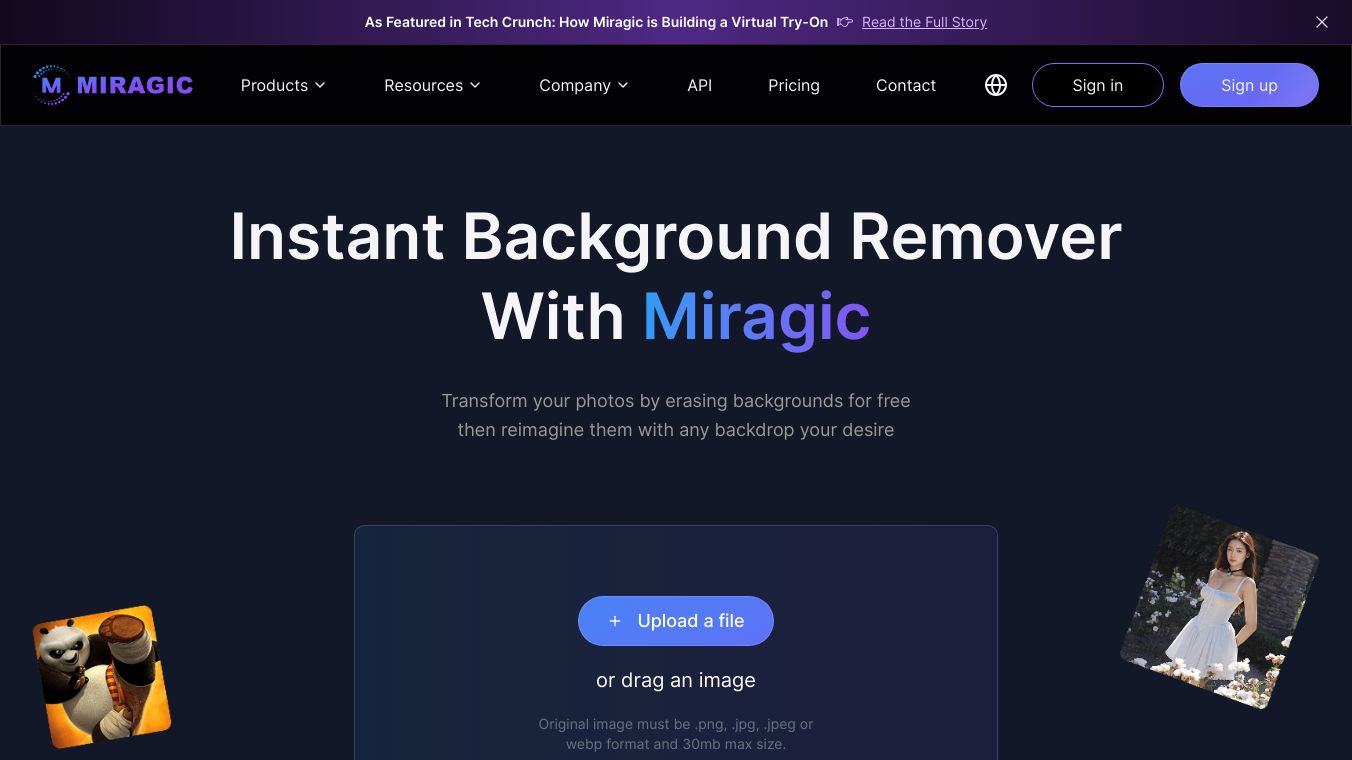Click the 'Original image must be' format note
The width and height of the screenshot is (1352, 760).
[676, 734]
